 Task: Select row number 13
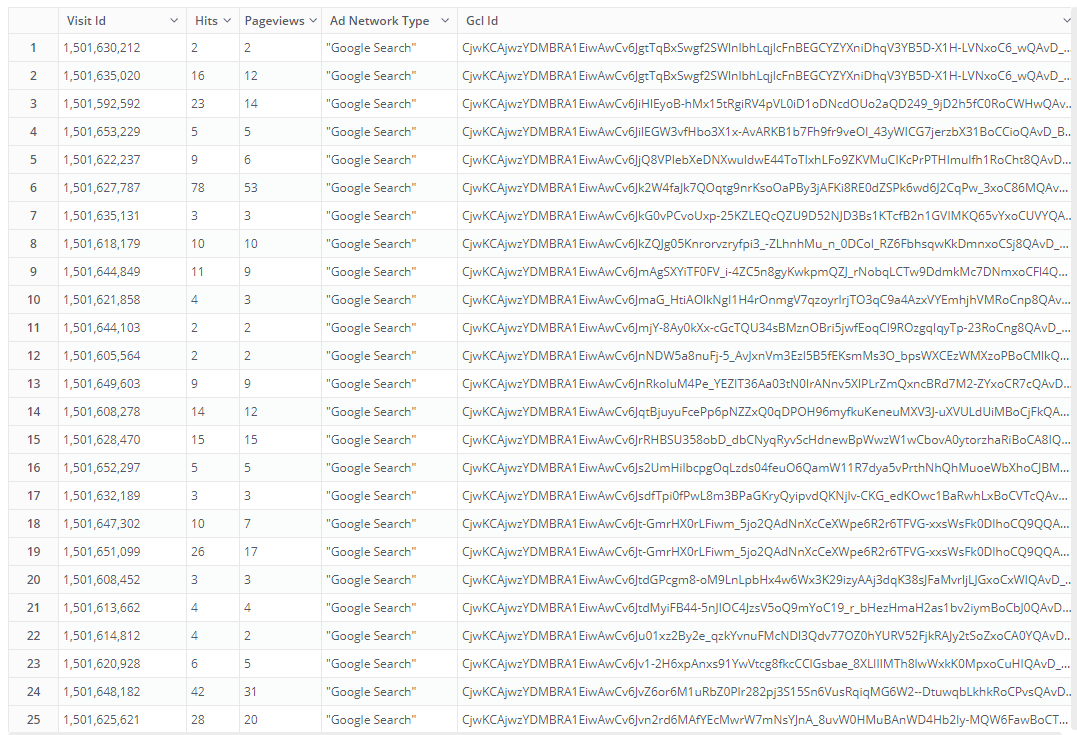33,384
